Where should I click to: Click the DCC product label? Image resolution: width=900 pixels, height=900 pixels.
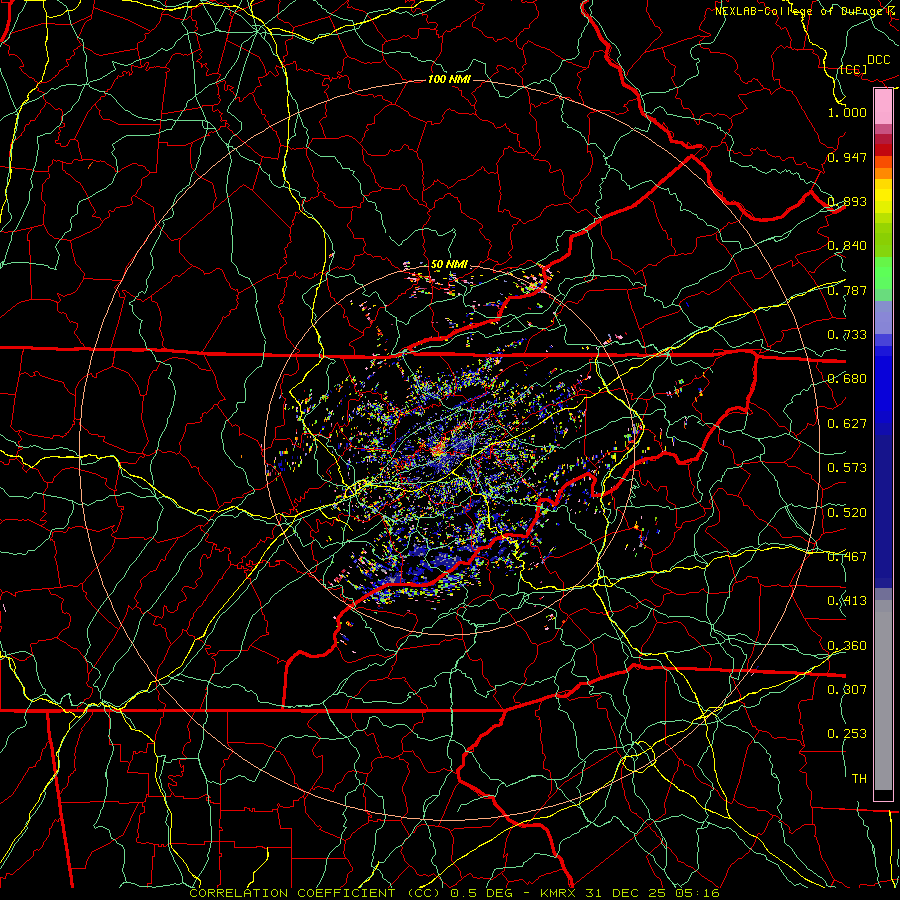tap(878, 60)
